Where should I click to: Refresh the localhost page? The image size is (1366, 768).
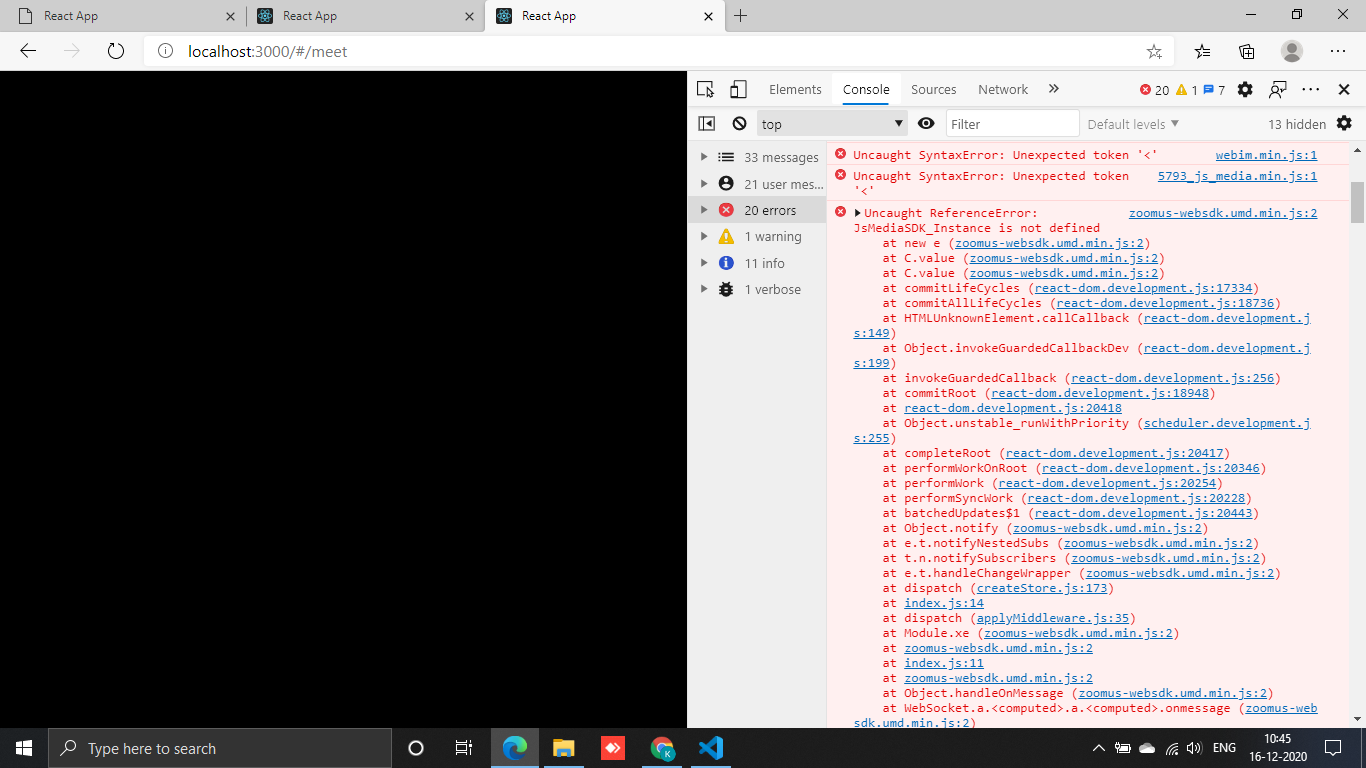coord(116,51)
